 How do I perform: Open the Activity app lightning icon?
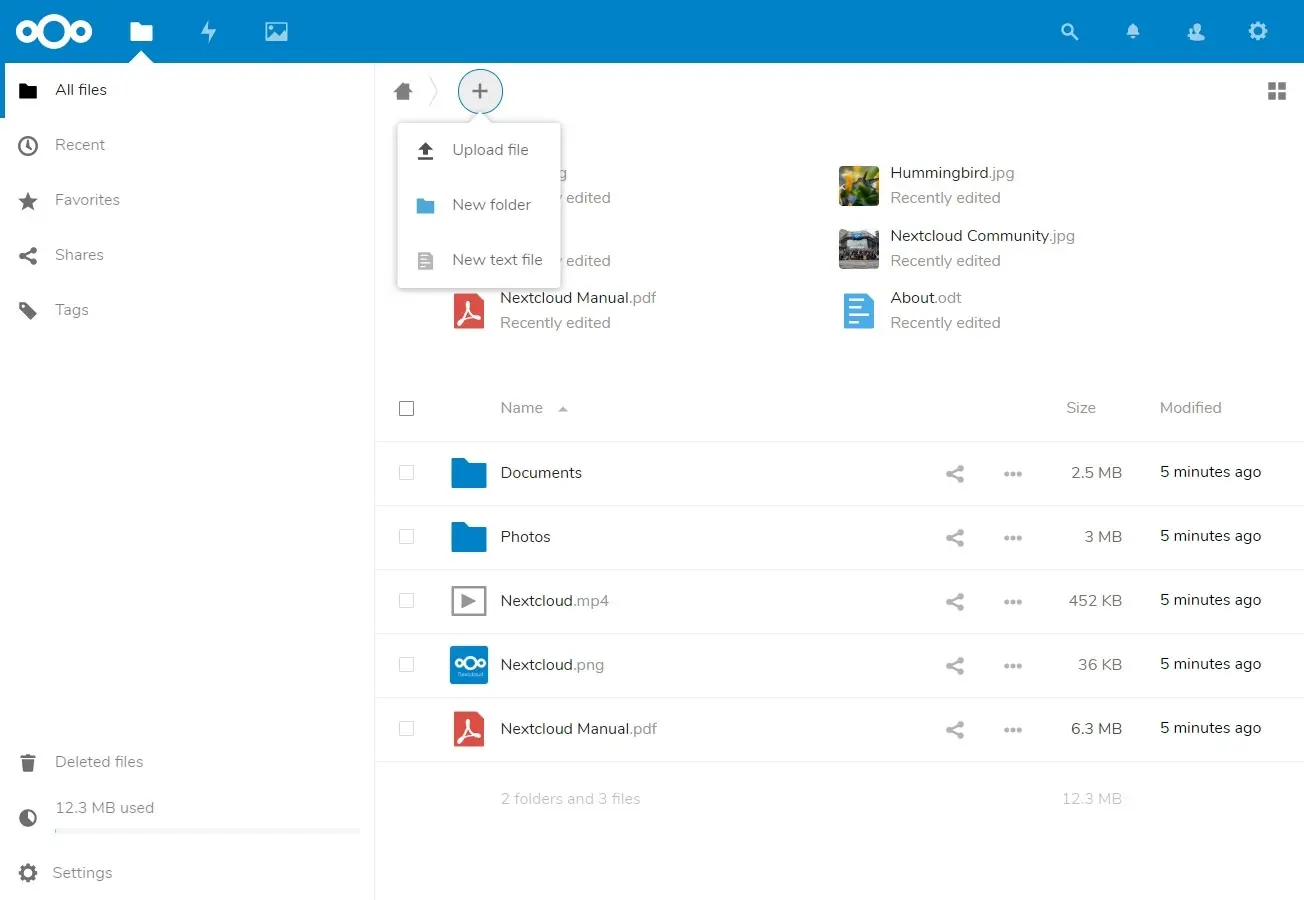208,31
